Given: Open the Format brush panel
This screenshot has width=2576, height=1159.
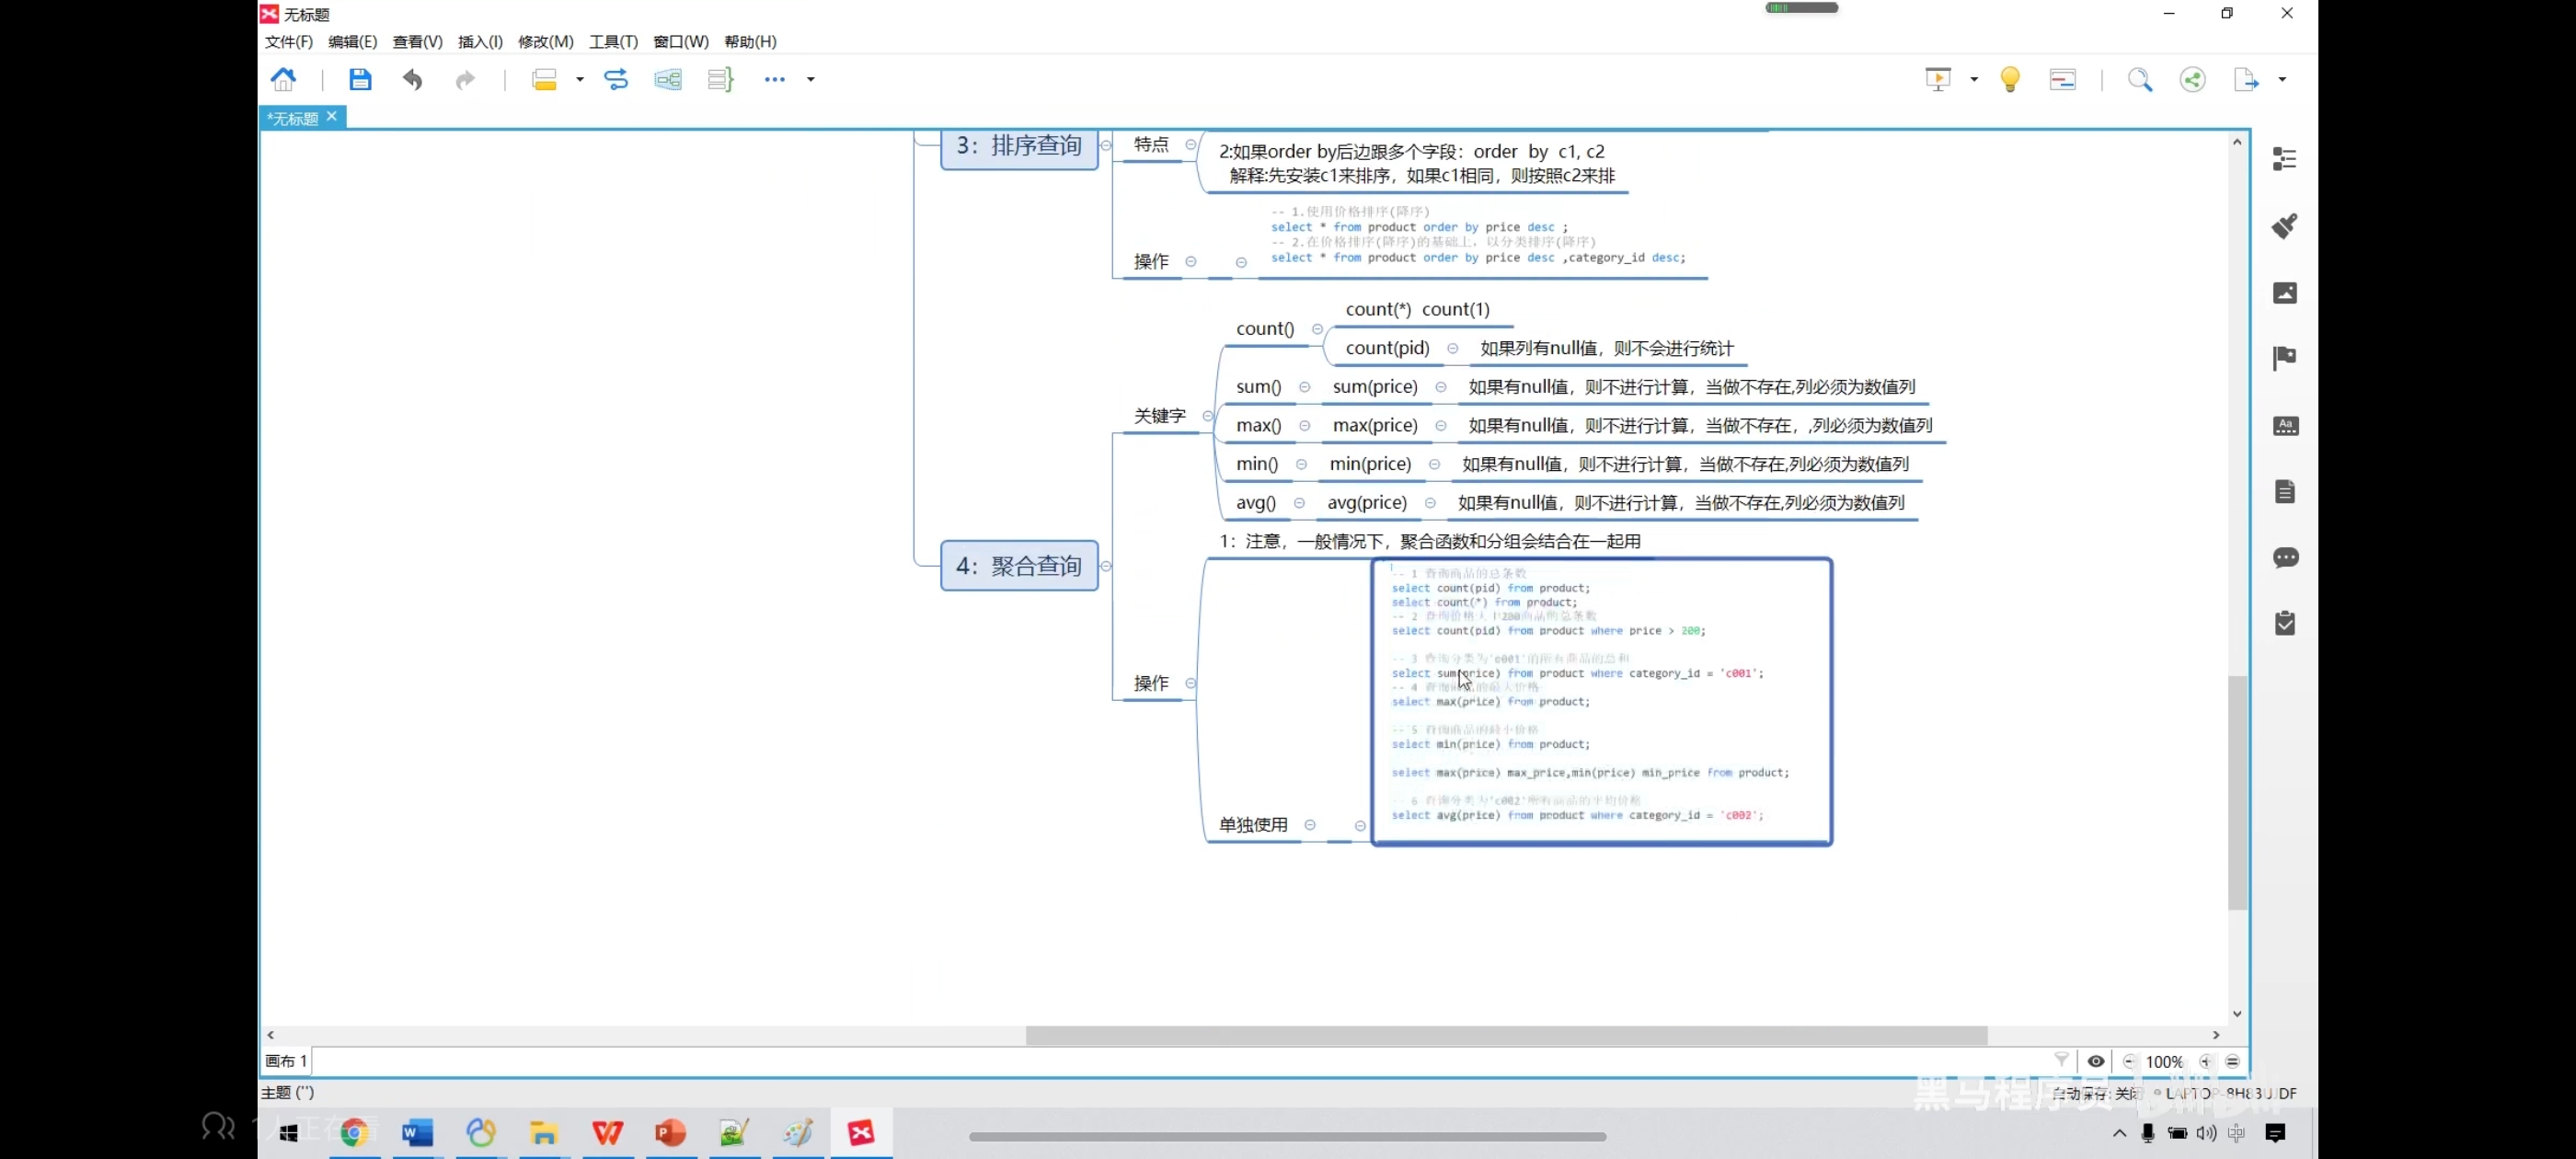Looking at the screenshot, I should point(2284,226).
